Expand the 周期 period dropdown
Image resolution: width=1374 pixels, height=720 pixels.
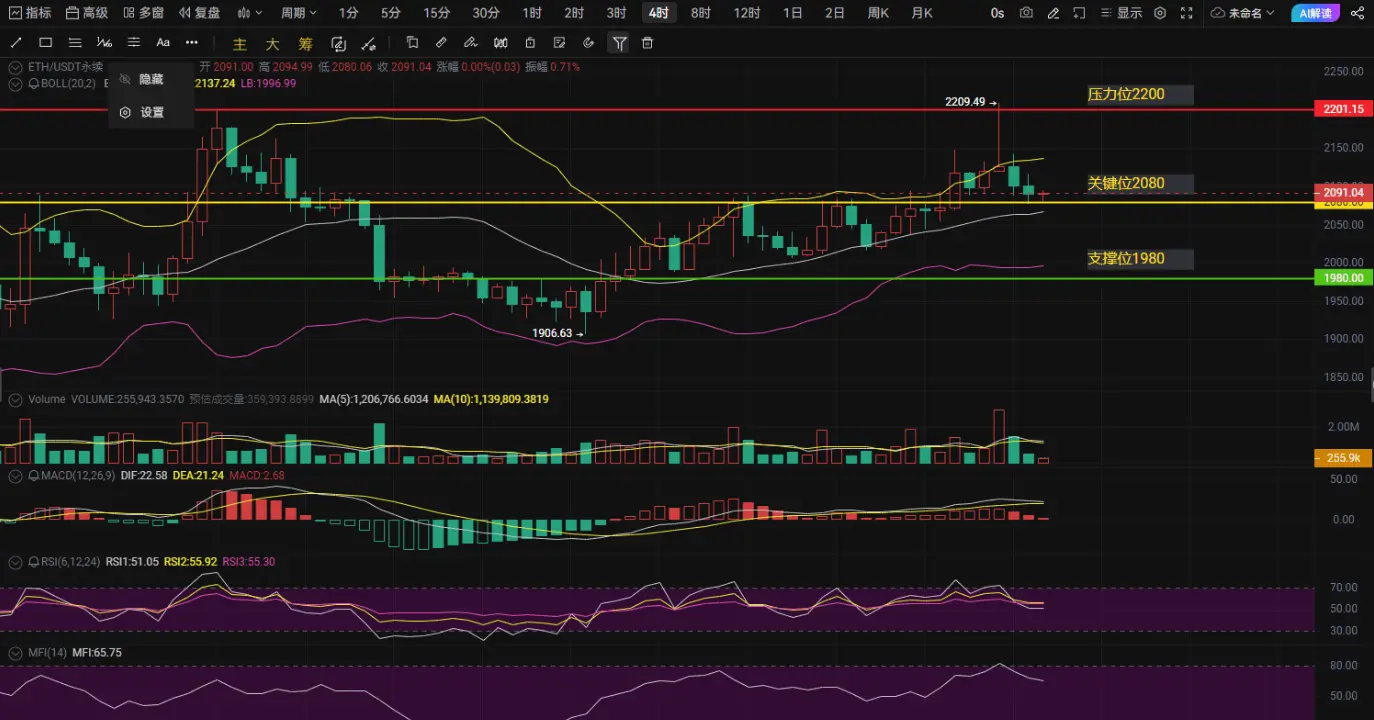[298, 13]
